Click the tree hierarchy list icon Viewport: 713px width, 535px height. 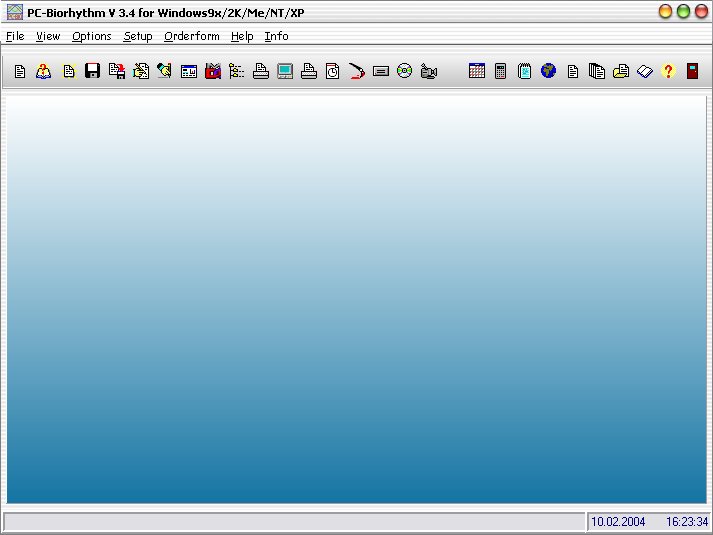[x=236, y=71]
